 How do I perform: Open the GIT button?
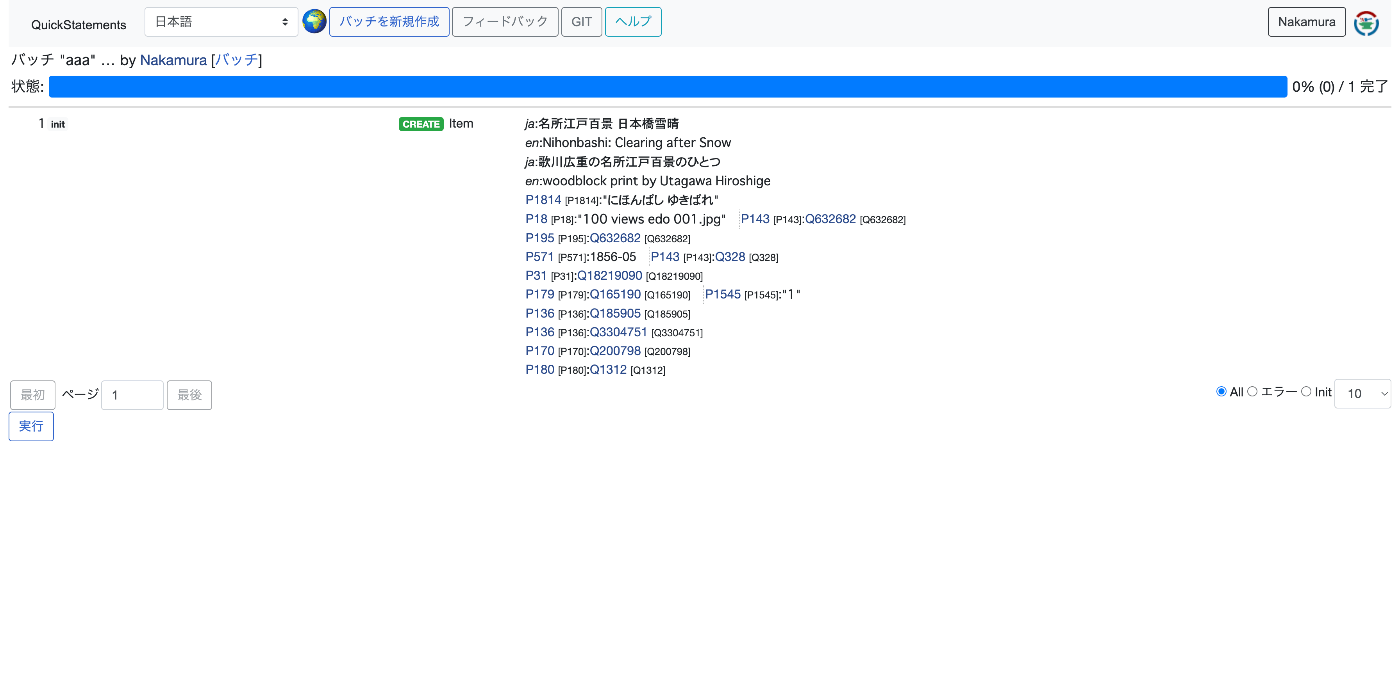pyautogui.click(x=581, y=21)
